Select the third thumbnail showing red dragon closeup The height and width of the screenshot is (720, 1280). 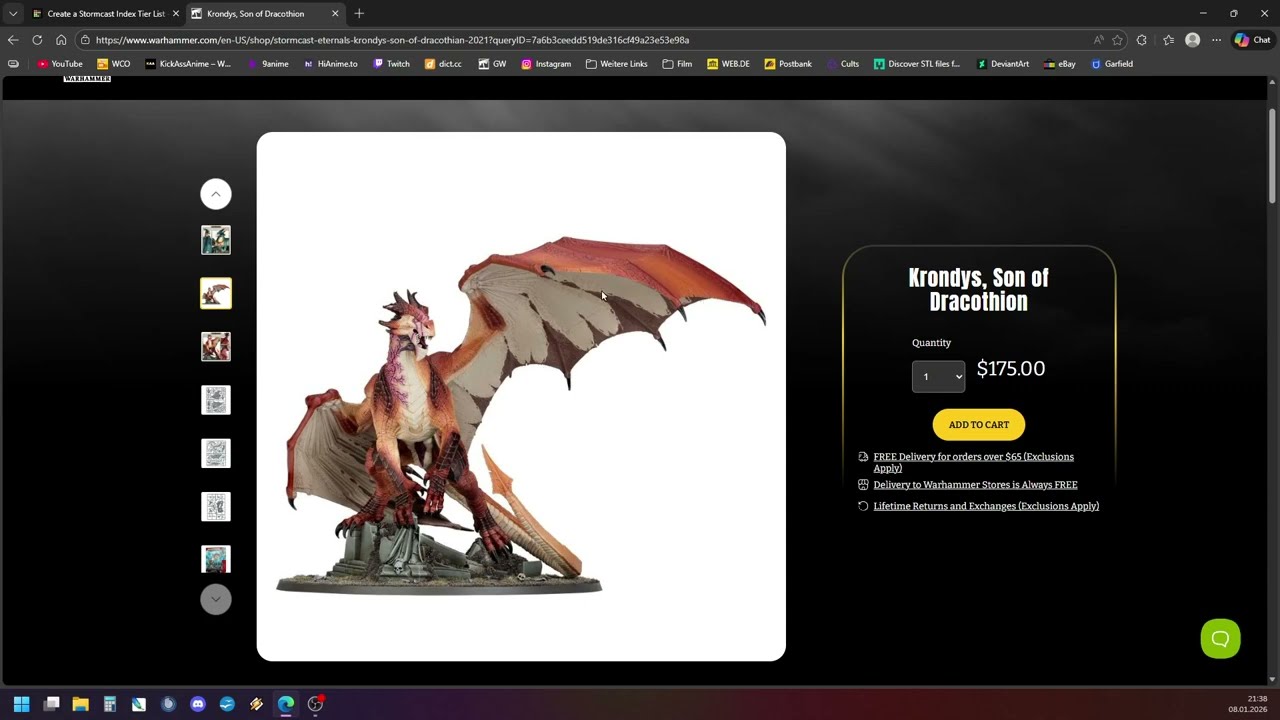click(x=216, y=347)
